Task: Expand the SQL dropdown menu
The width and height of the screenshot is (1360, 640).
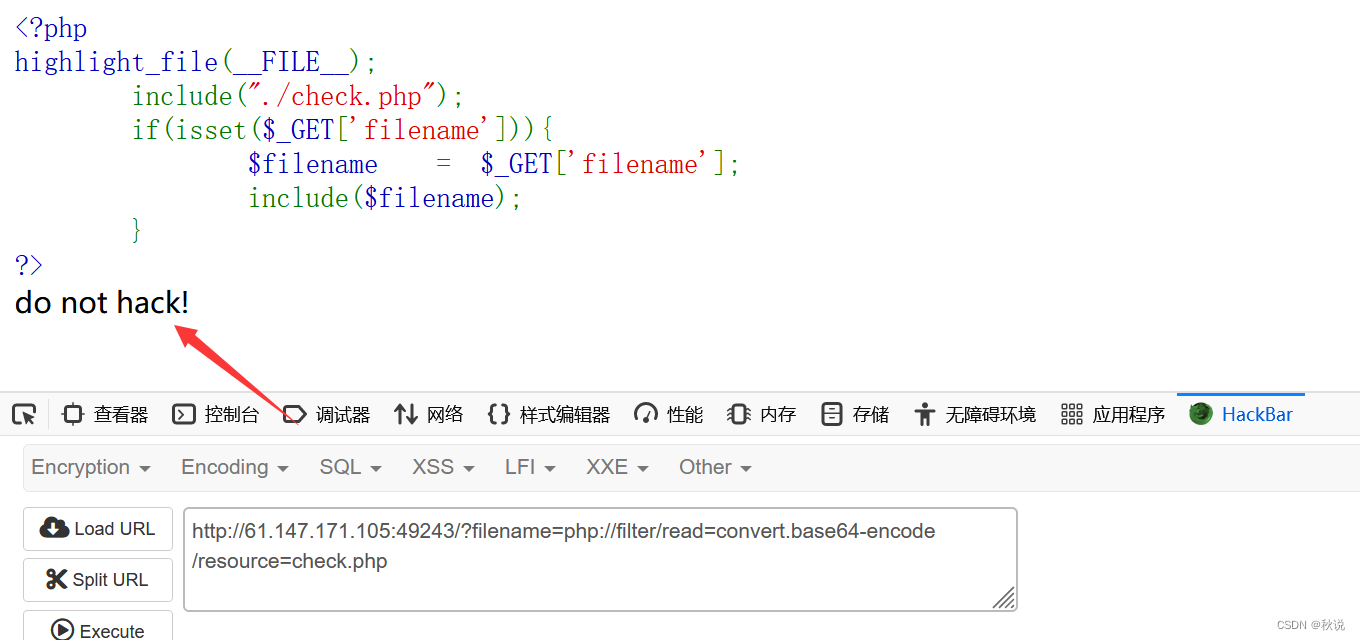Action: pos(350,467)
